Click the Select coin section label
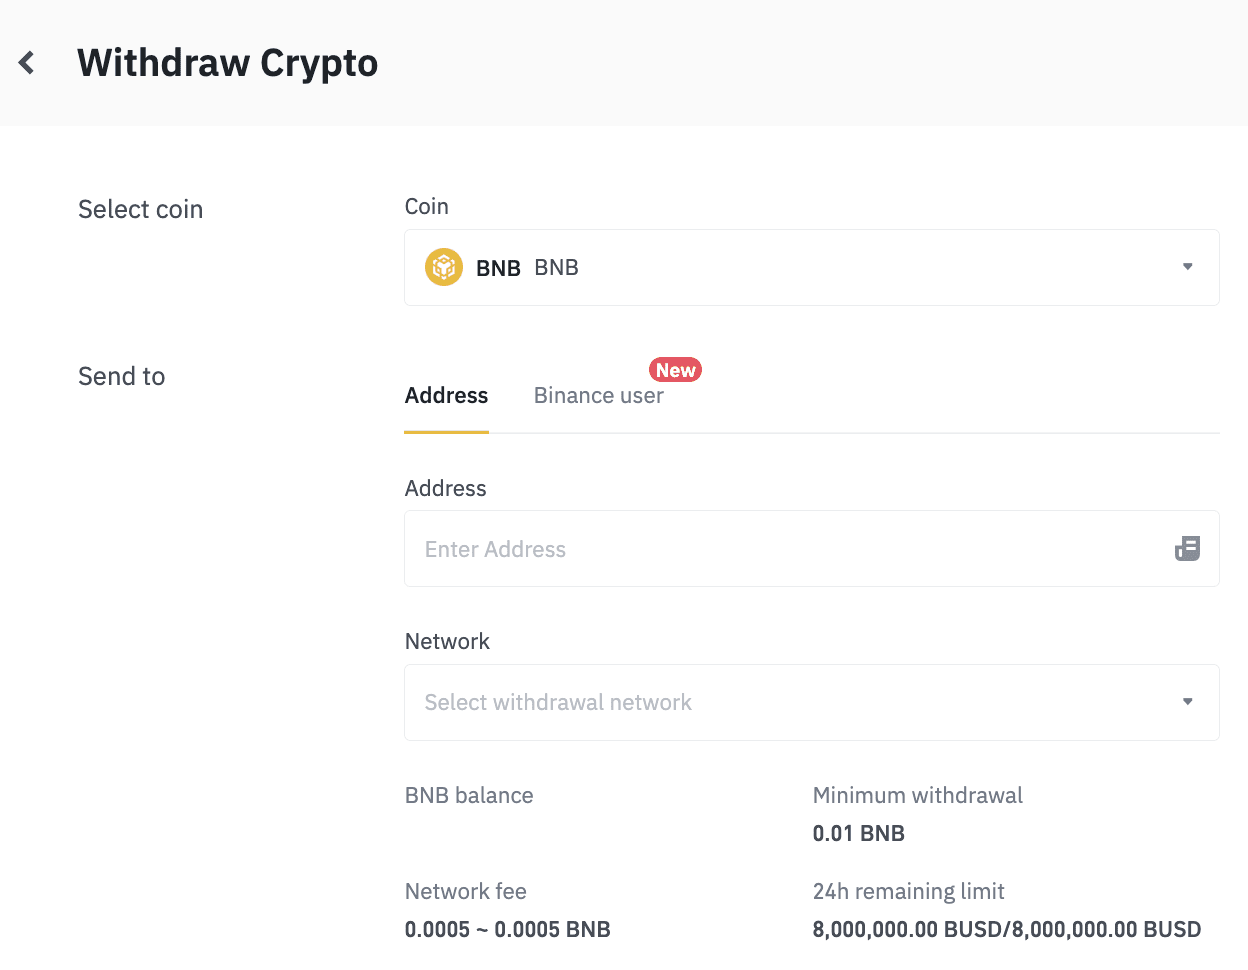 (141, 209)
